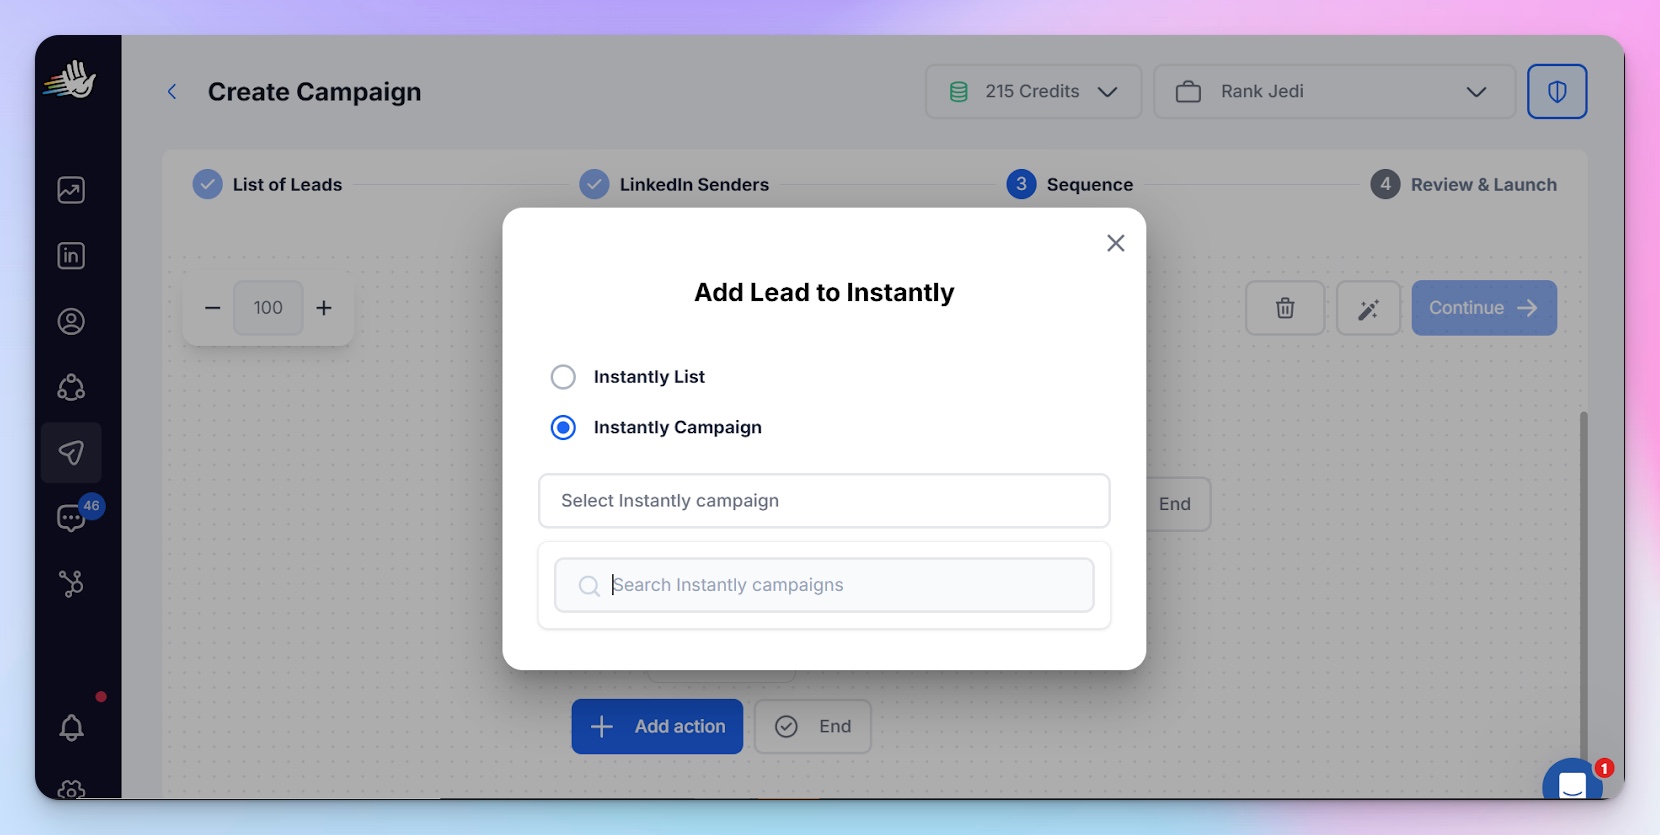Open the support chat bubble
Image resolution: width=1660 pixels, height=835 pixels.
1573,782
